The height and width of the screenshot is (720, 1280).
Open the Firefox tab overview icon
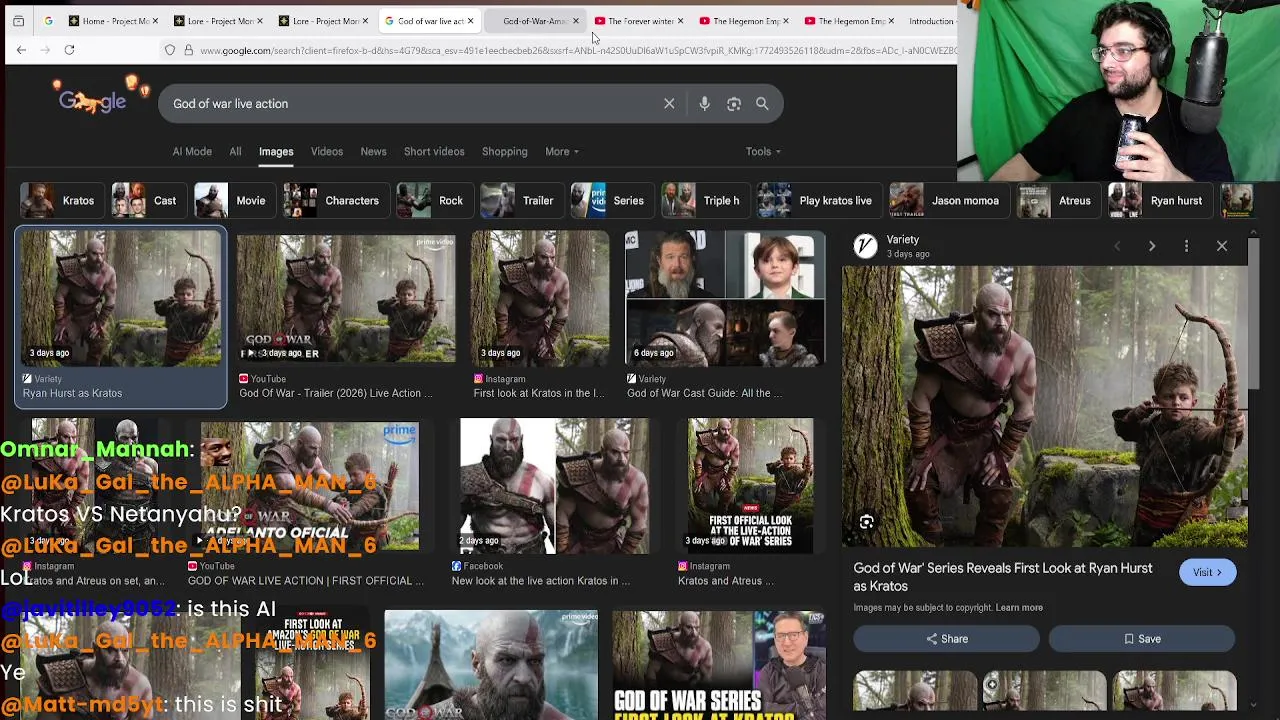pos(19,21)
